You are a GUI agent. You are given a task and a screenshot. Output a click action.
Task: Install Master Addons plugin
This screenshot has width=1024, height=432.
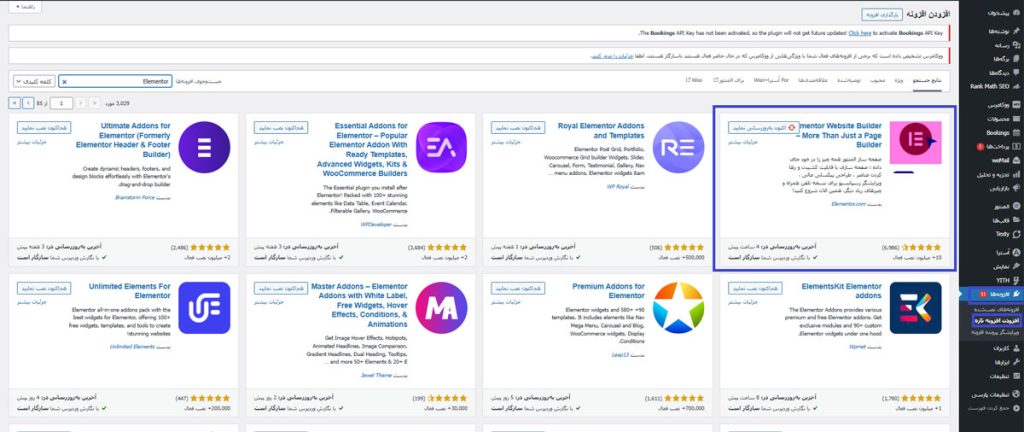[281, 288]
